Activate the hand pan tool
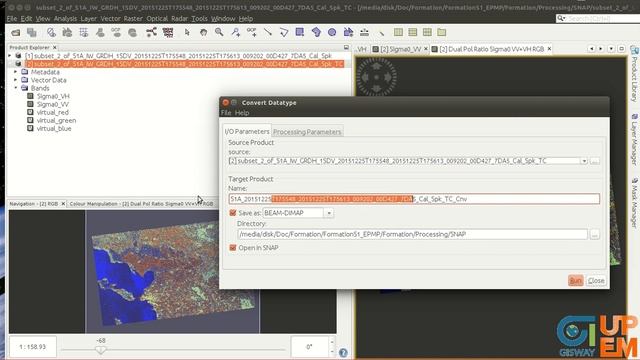 pyautogui.click(x=203, y=32)
